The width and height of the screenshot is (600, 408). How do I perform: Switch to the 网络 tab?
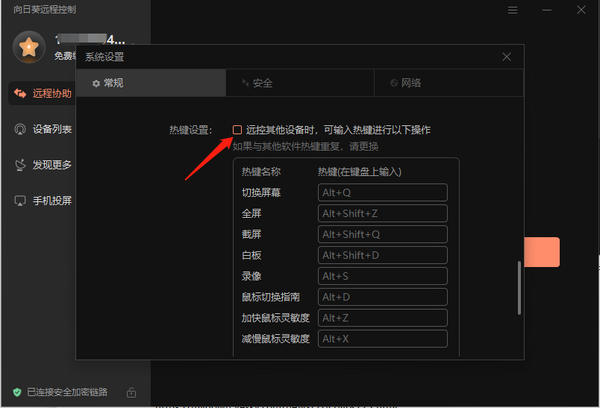(x=448, y=83)
